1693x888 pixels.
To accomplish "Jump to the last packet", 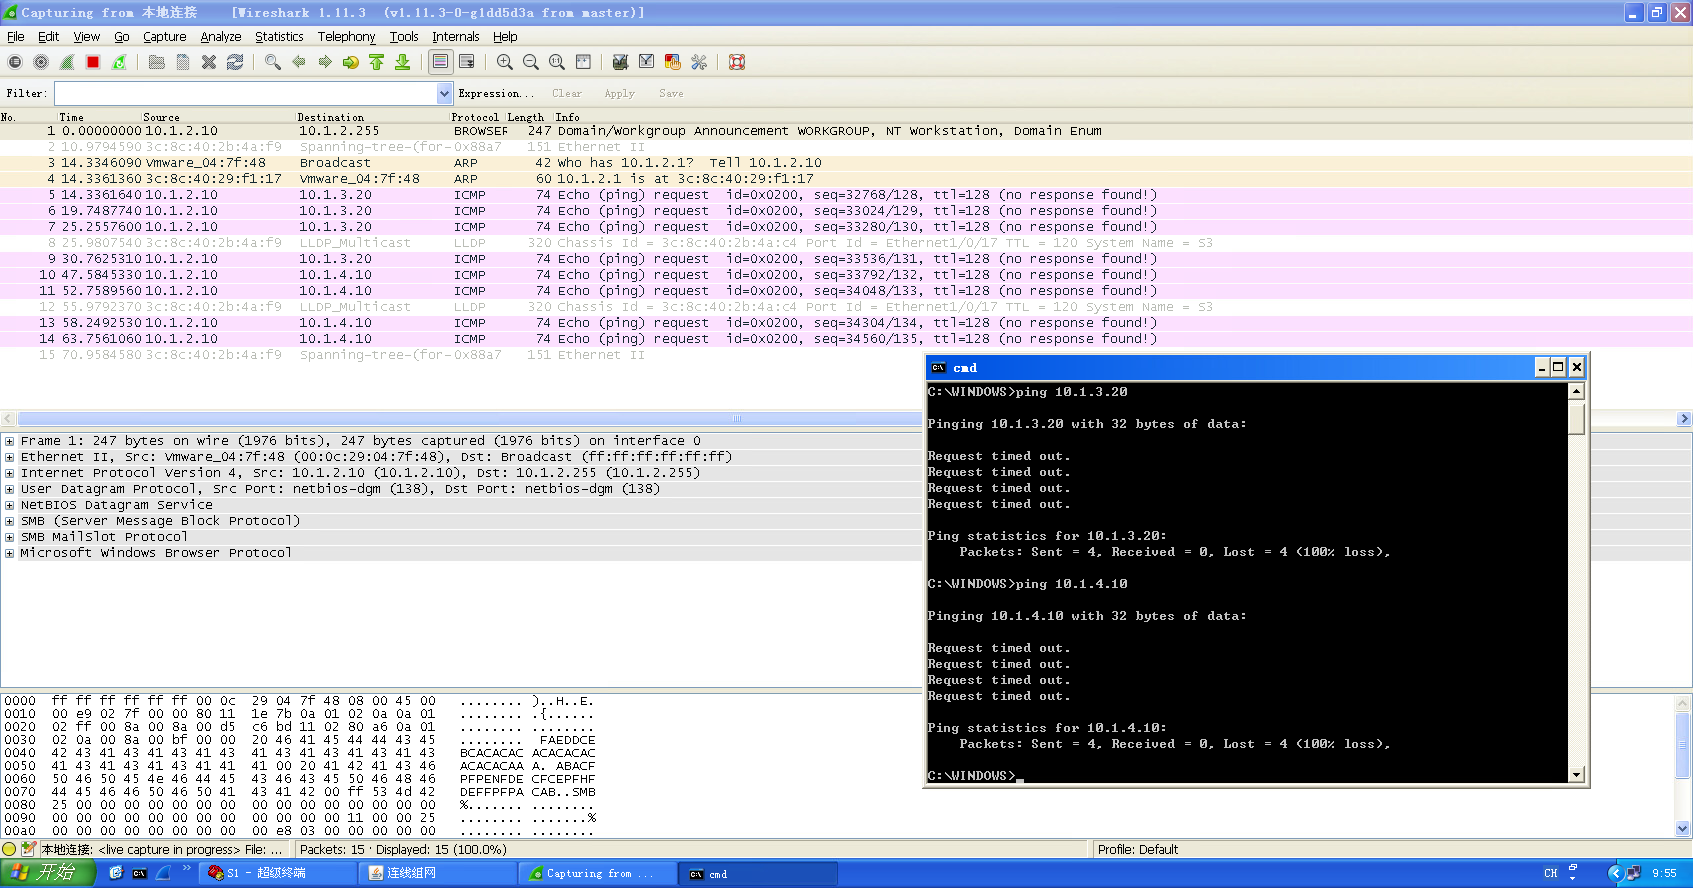I will (x=403, y=62).
